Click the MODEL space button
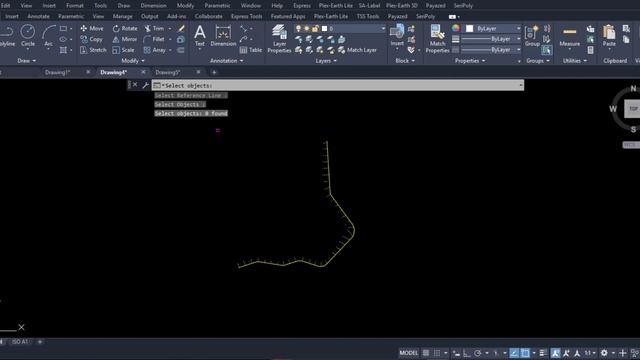 point(409,353)
